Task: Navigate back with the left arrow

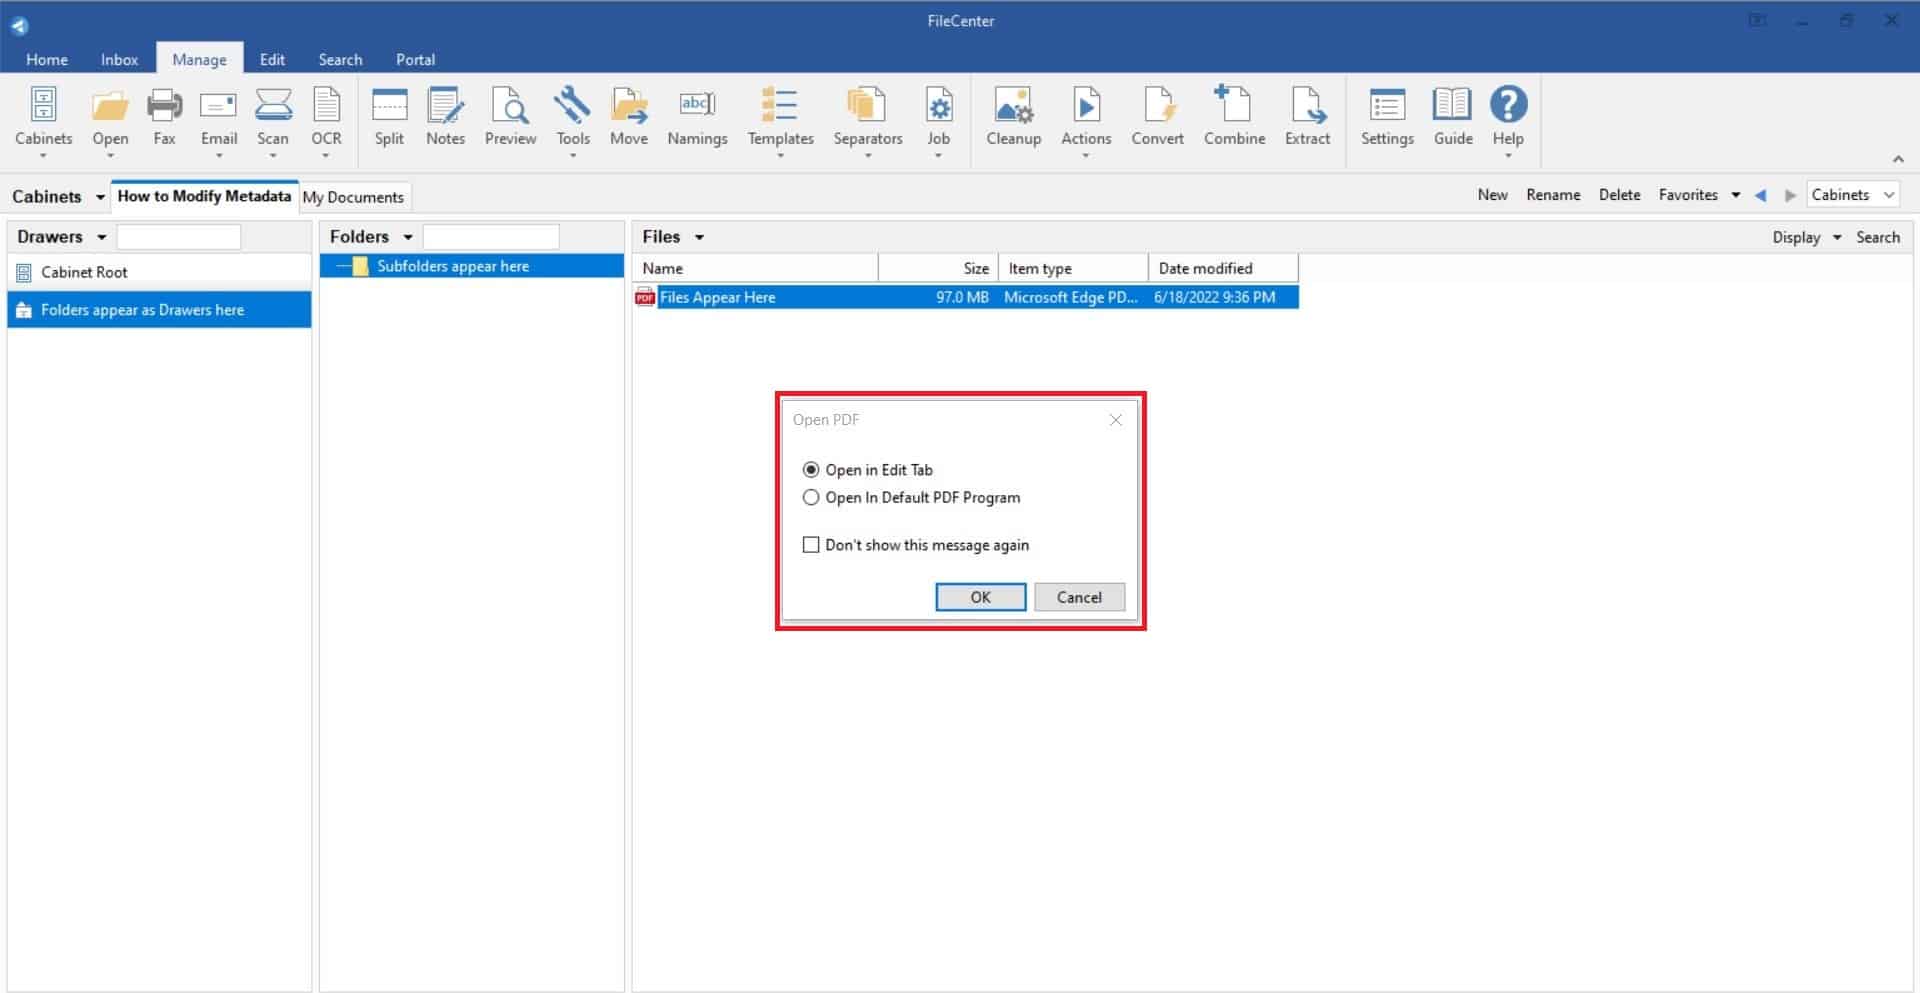Action: pos(1760,195)
